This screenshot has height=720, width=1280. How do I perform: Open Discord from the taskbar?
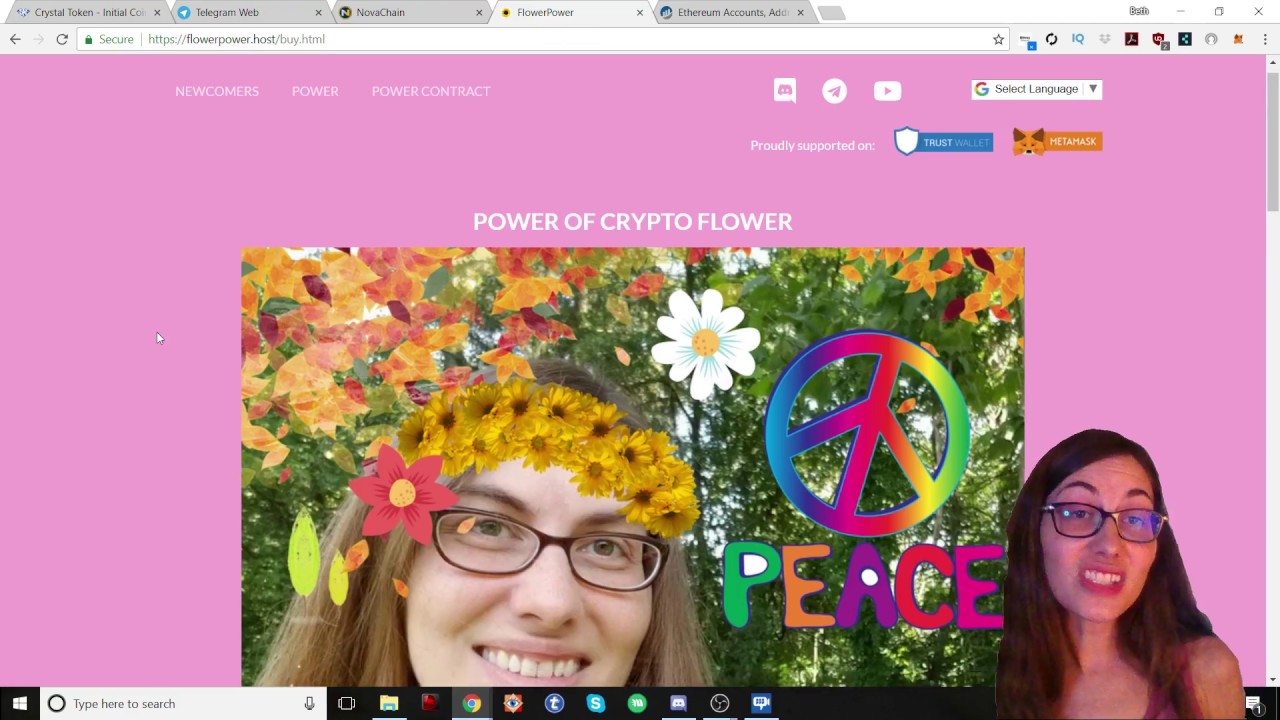(678, 704)
